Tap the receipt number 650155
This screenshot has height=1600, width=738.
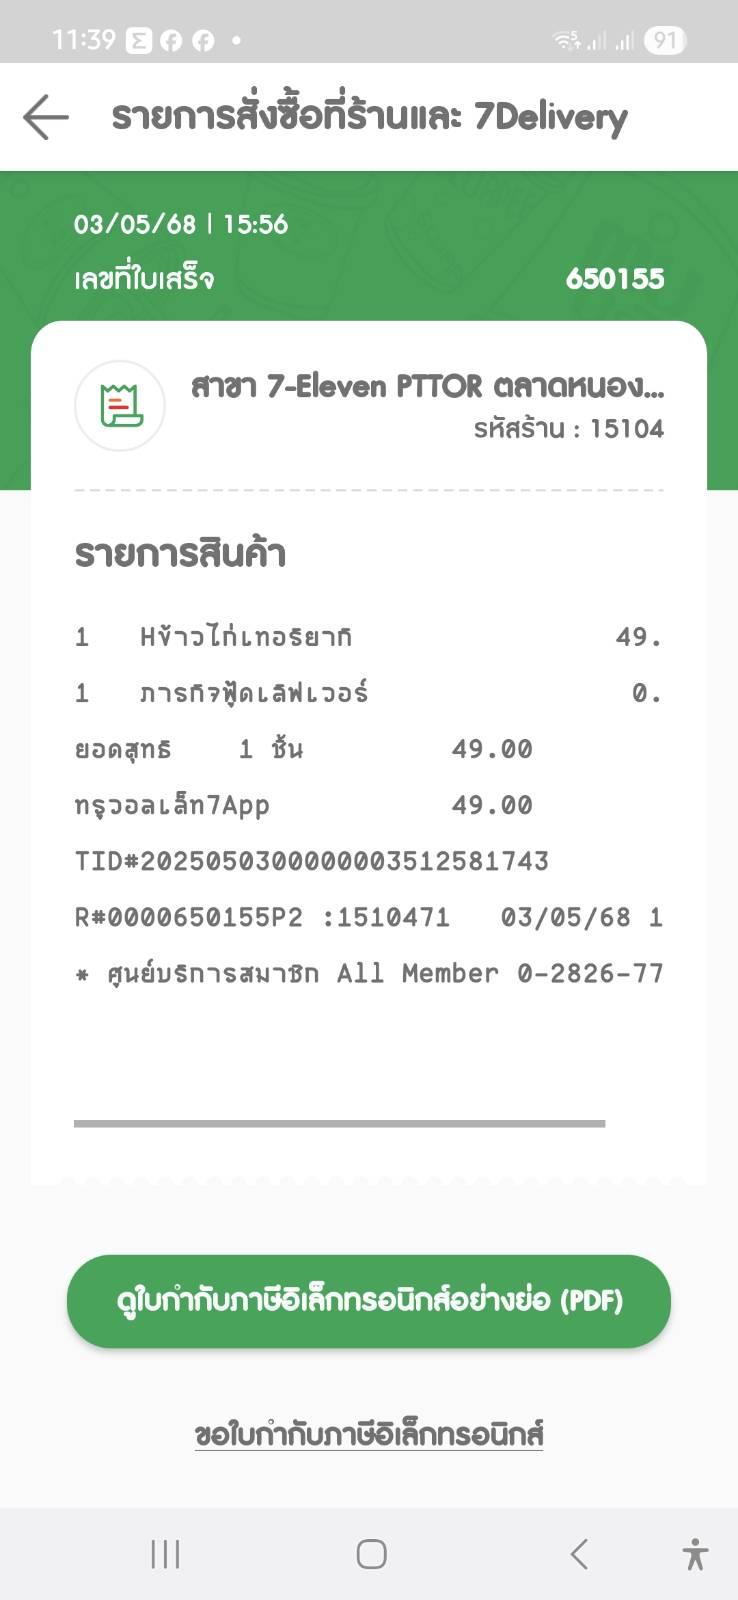615,278
